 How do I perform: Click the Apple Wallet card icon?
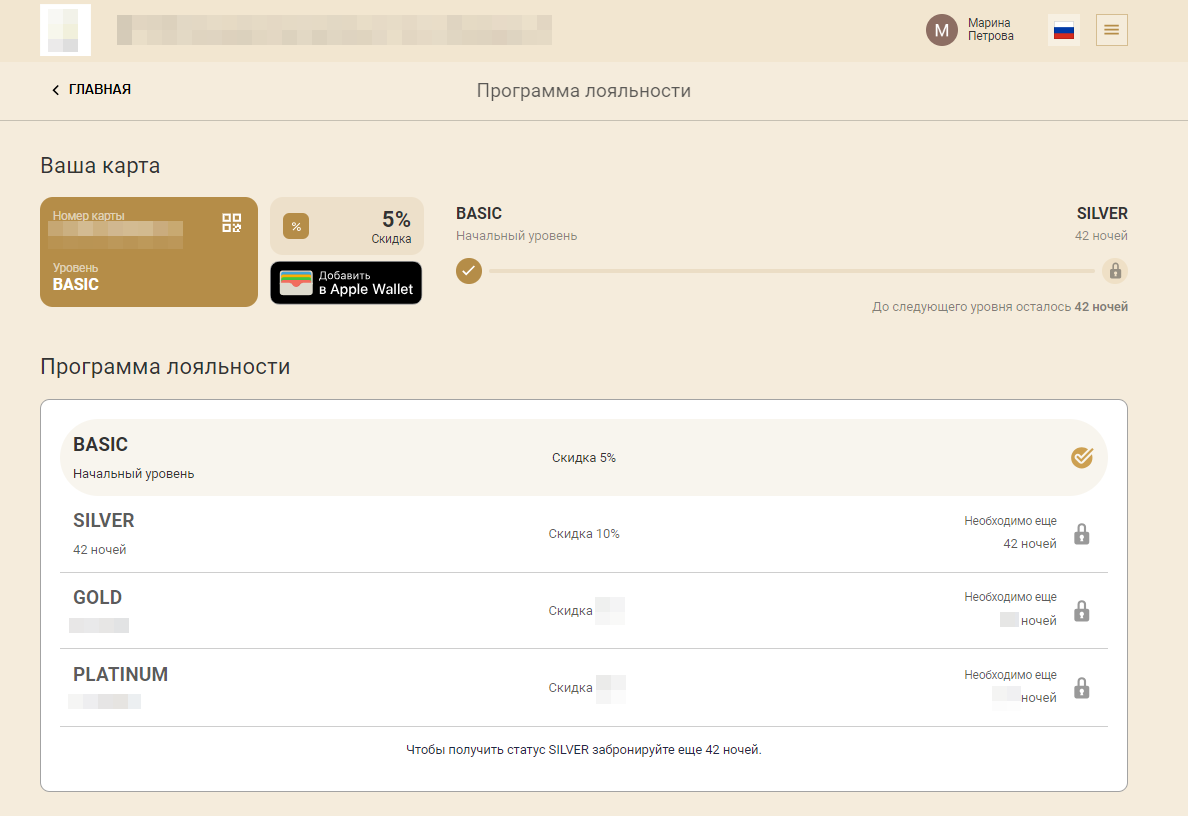(x=296, y=283)
